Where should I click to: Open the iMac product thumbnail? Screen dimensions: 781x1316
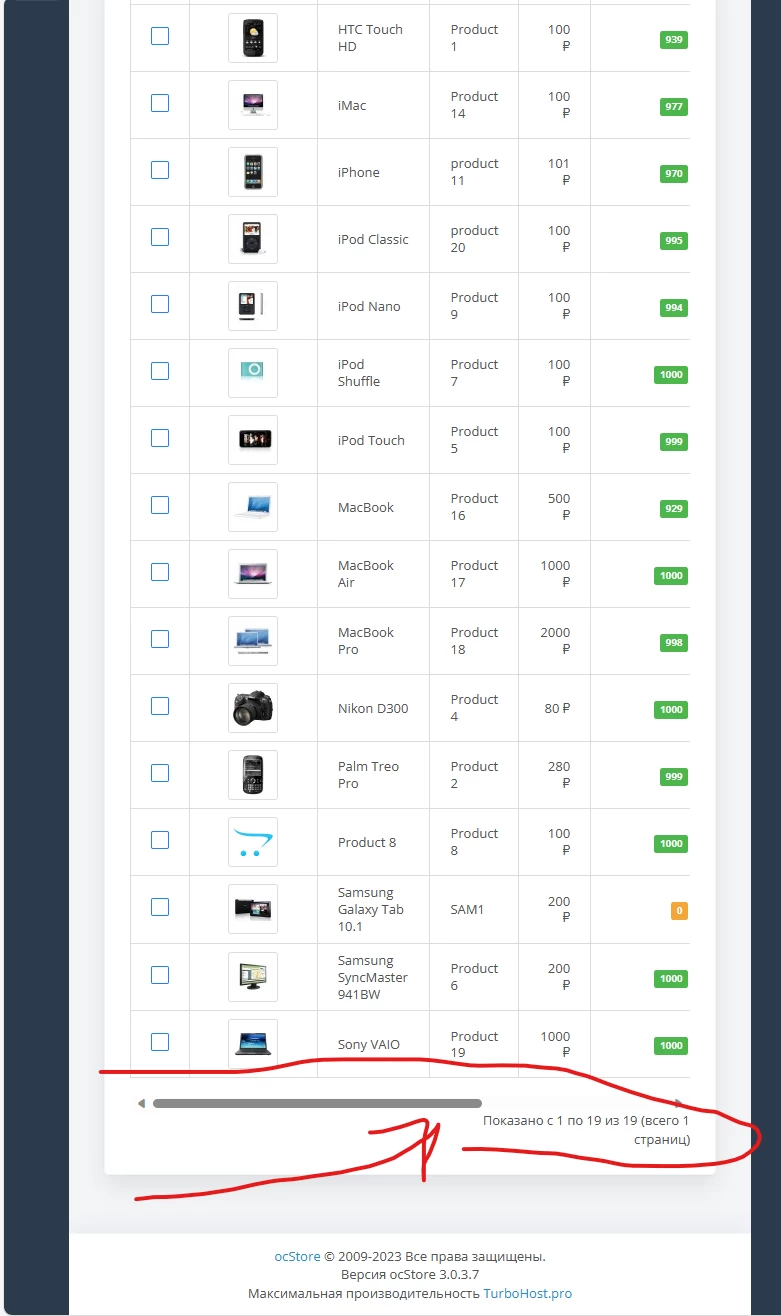[253, 105]
